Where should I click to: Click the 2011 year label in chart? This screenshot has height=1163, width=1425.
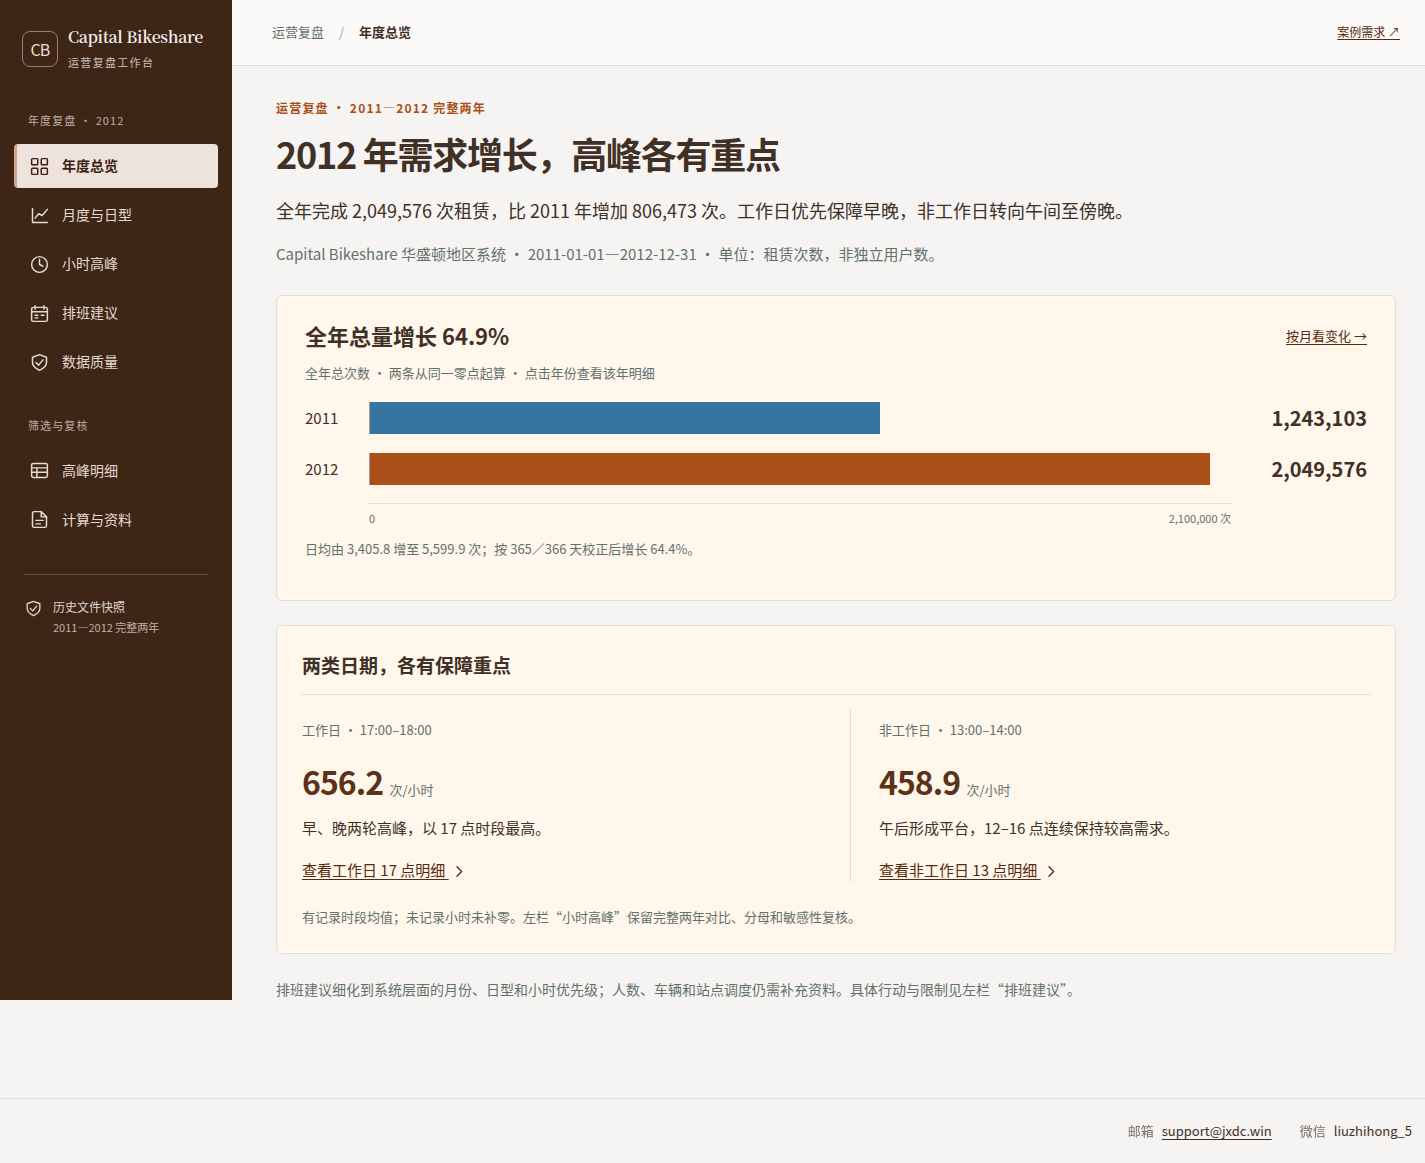(321, 419)
